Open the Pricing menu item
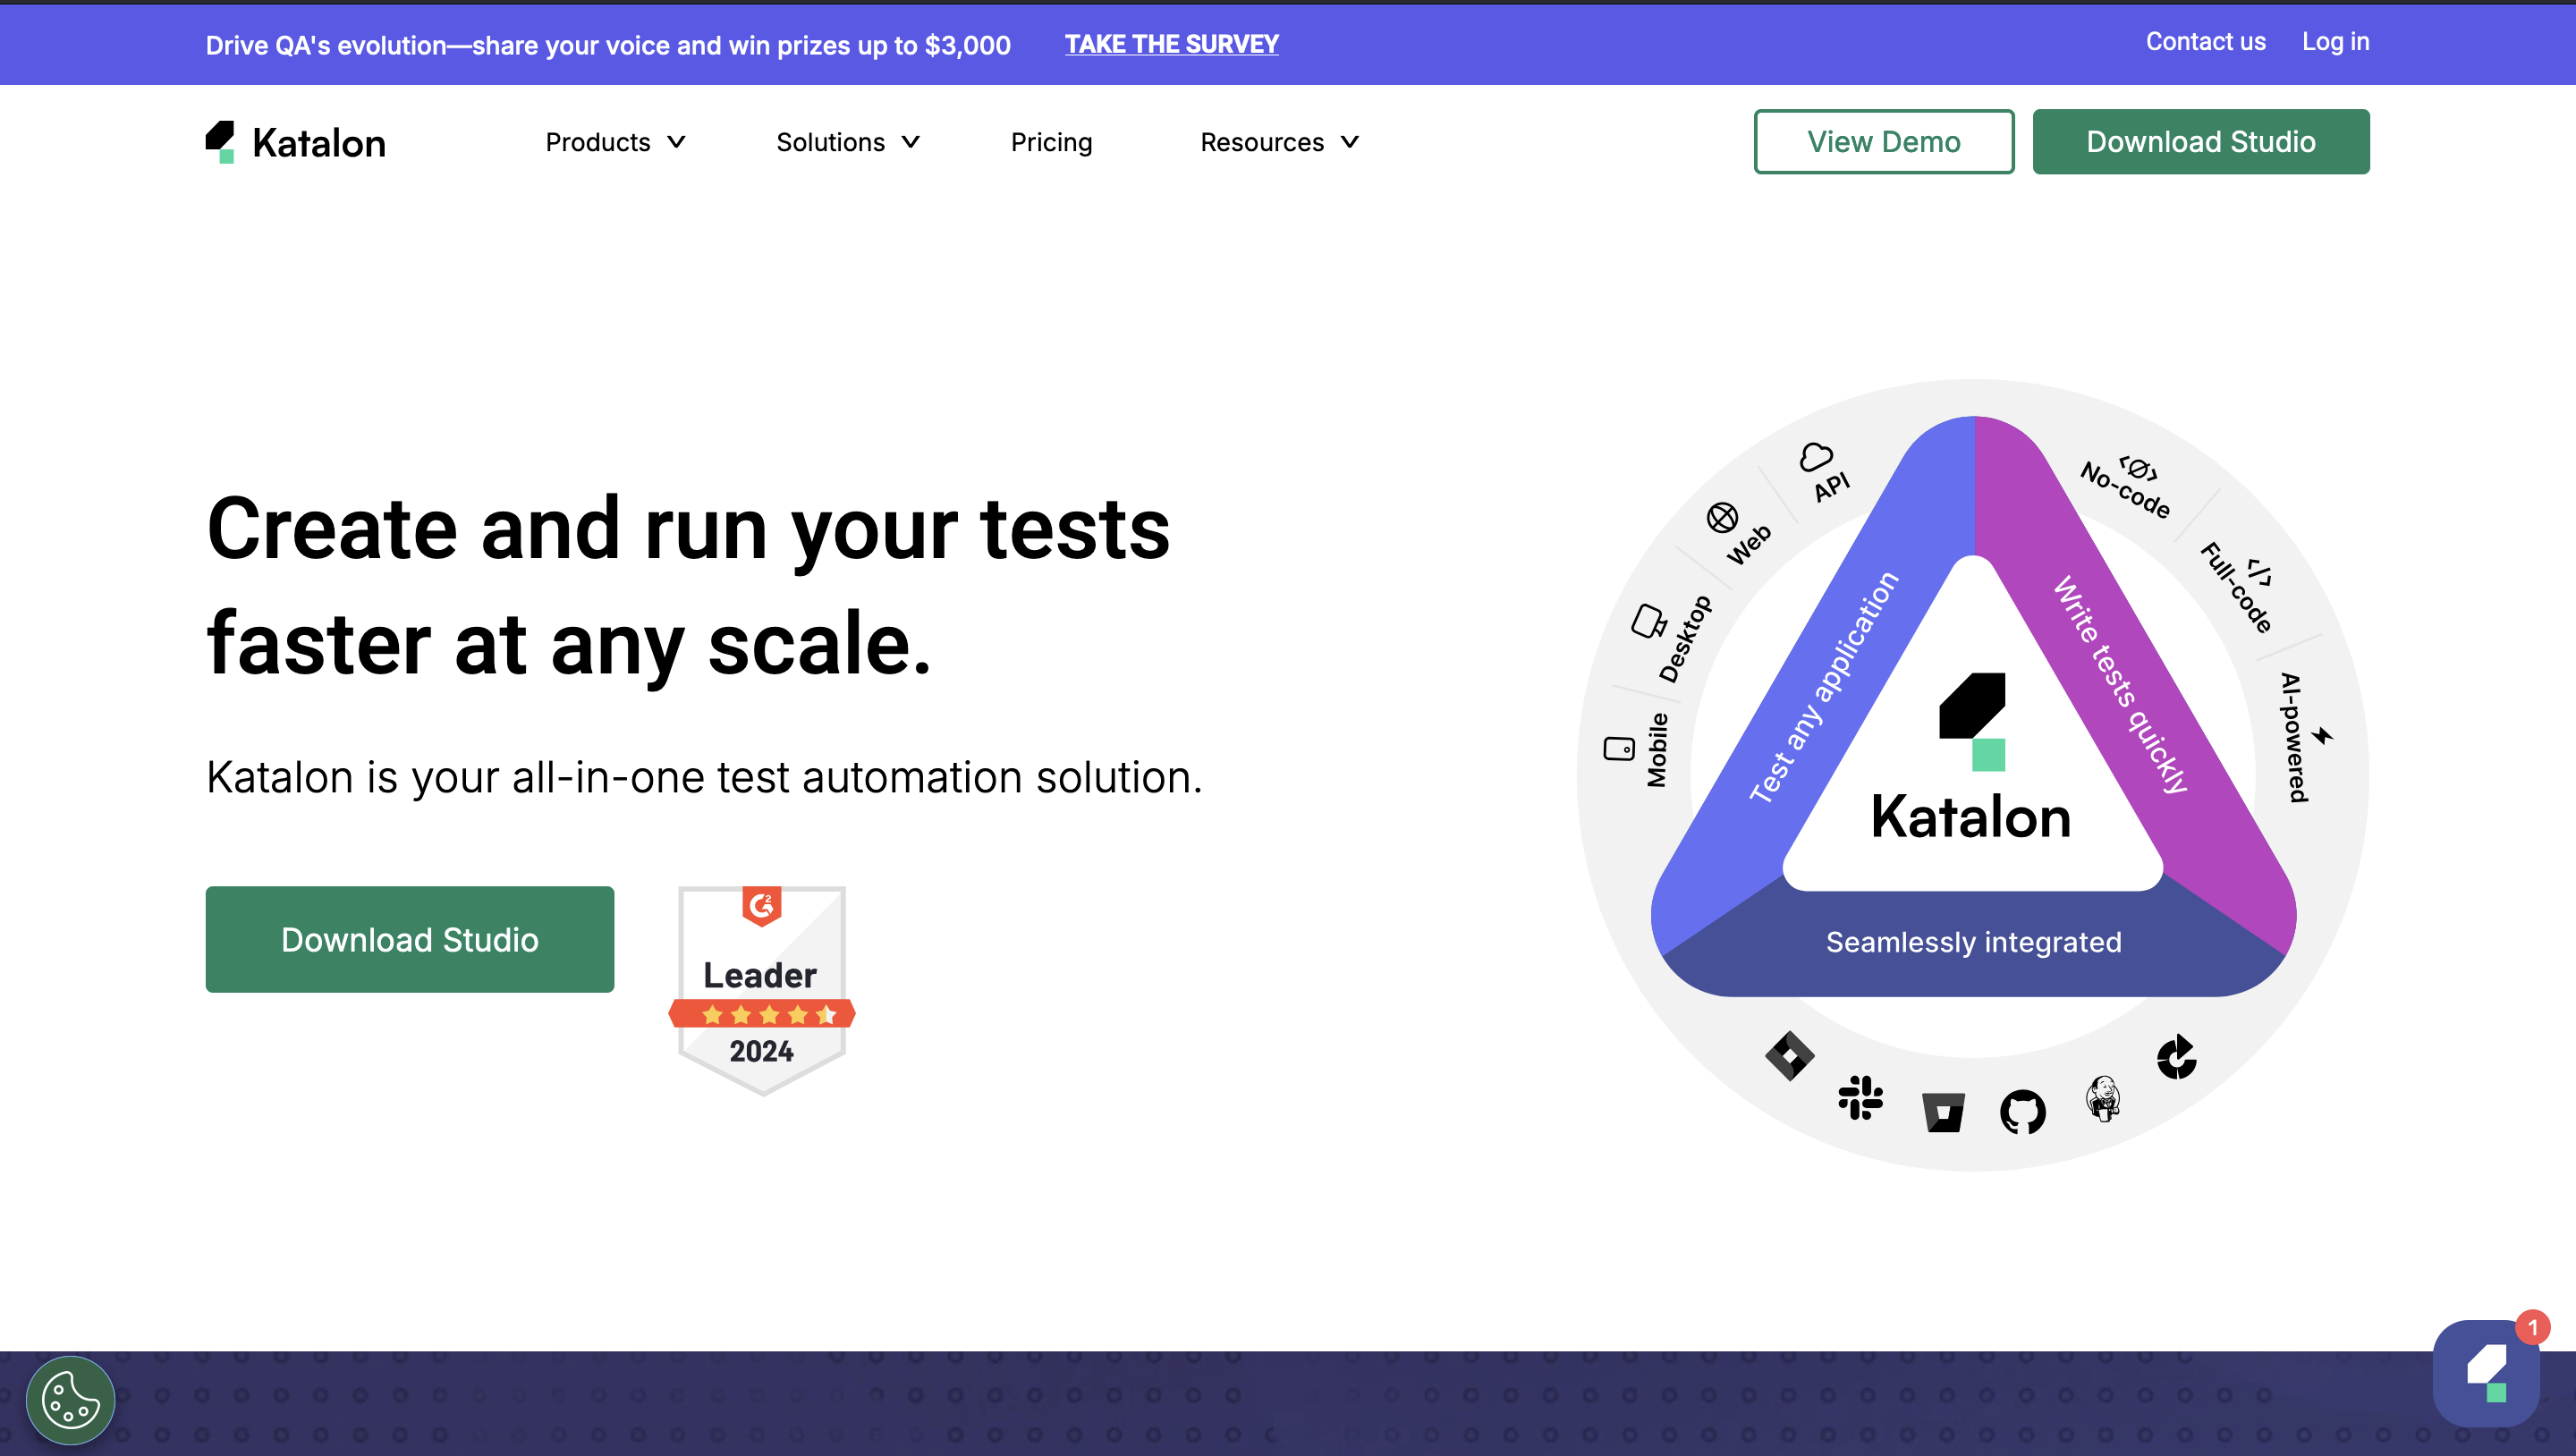The height and width of the screenshot is (1456, 2576). tap(1051, 141)
